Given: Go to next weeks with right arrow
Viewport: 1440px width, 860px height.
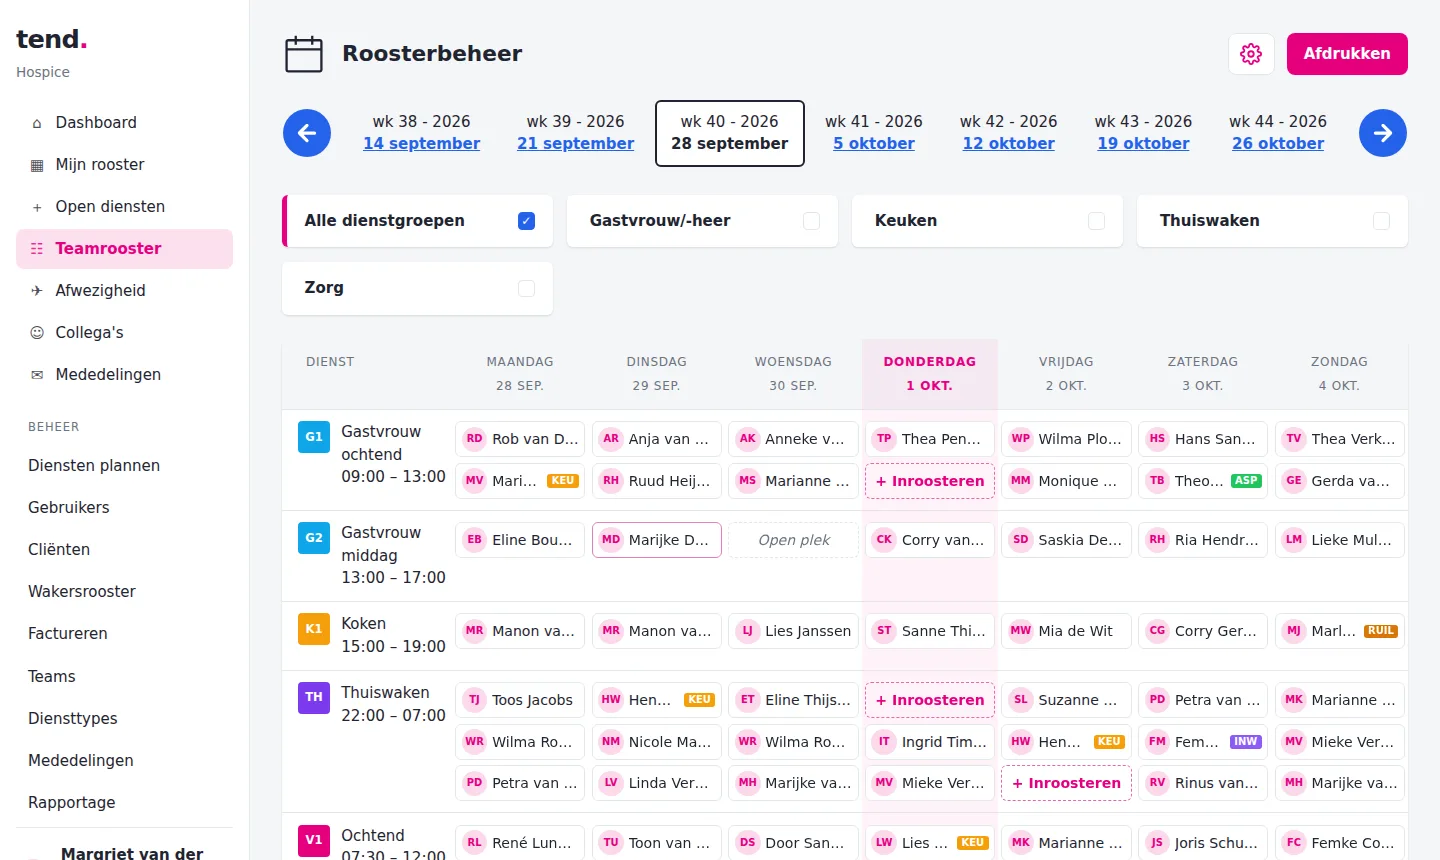Looking at the screenshot, I should (1383, 133).
